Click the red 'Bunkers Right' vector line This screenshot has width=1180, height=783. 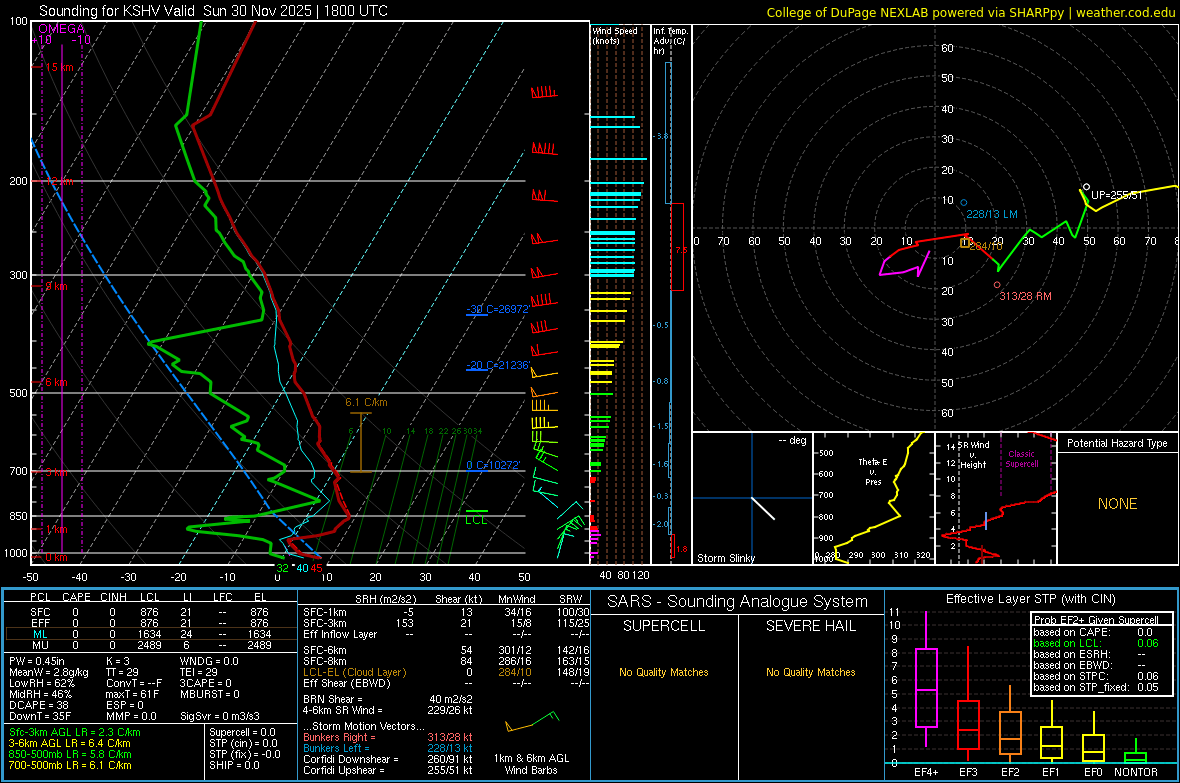tap(388, 737)
